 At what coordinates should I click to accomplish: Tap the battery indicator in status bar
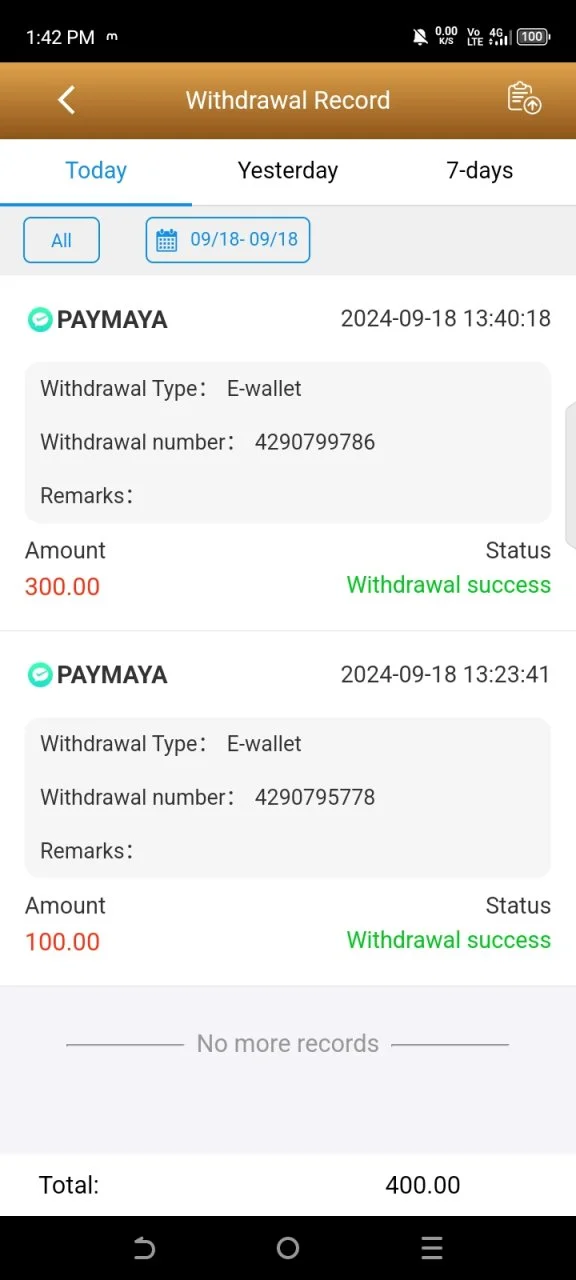coord(532,37)
